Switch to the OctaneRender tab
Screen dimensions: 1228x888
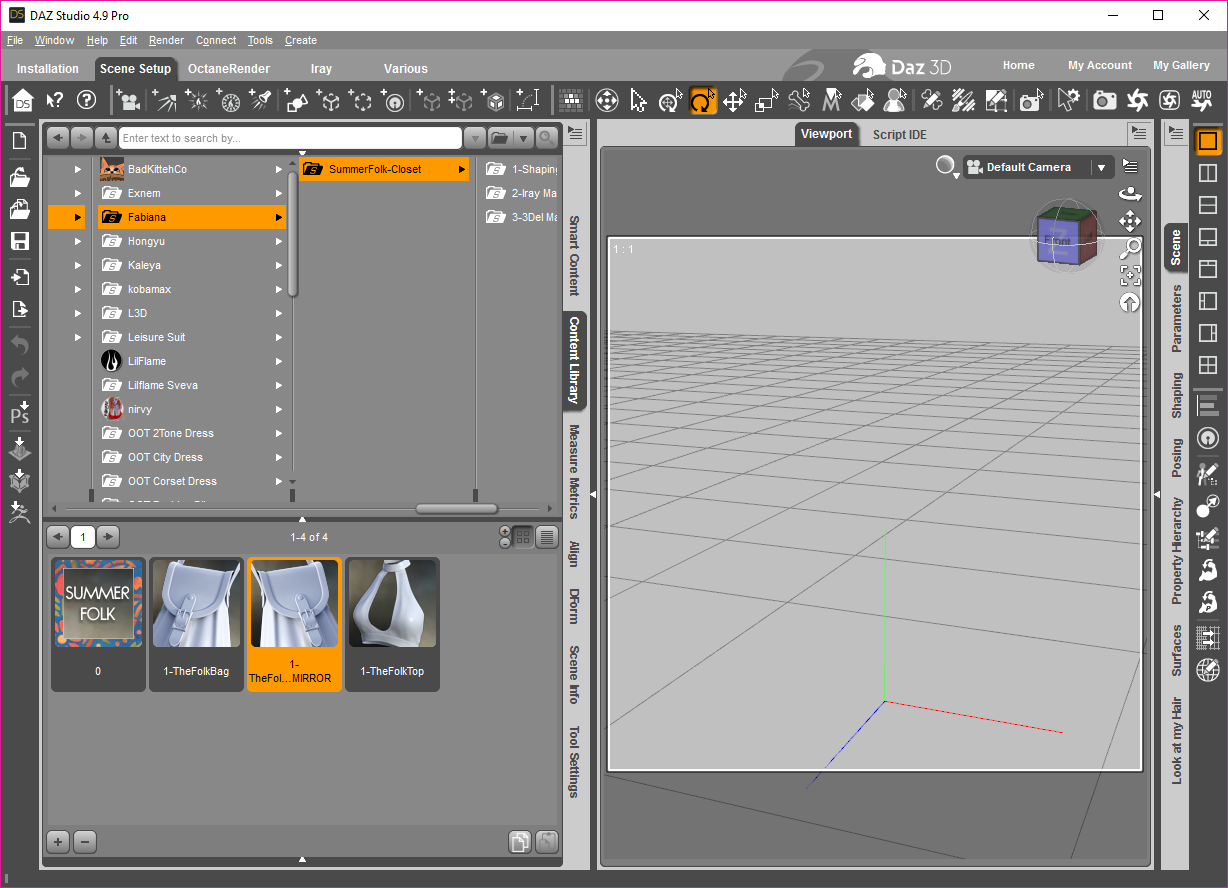pos(229,69)
